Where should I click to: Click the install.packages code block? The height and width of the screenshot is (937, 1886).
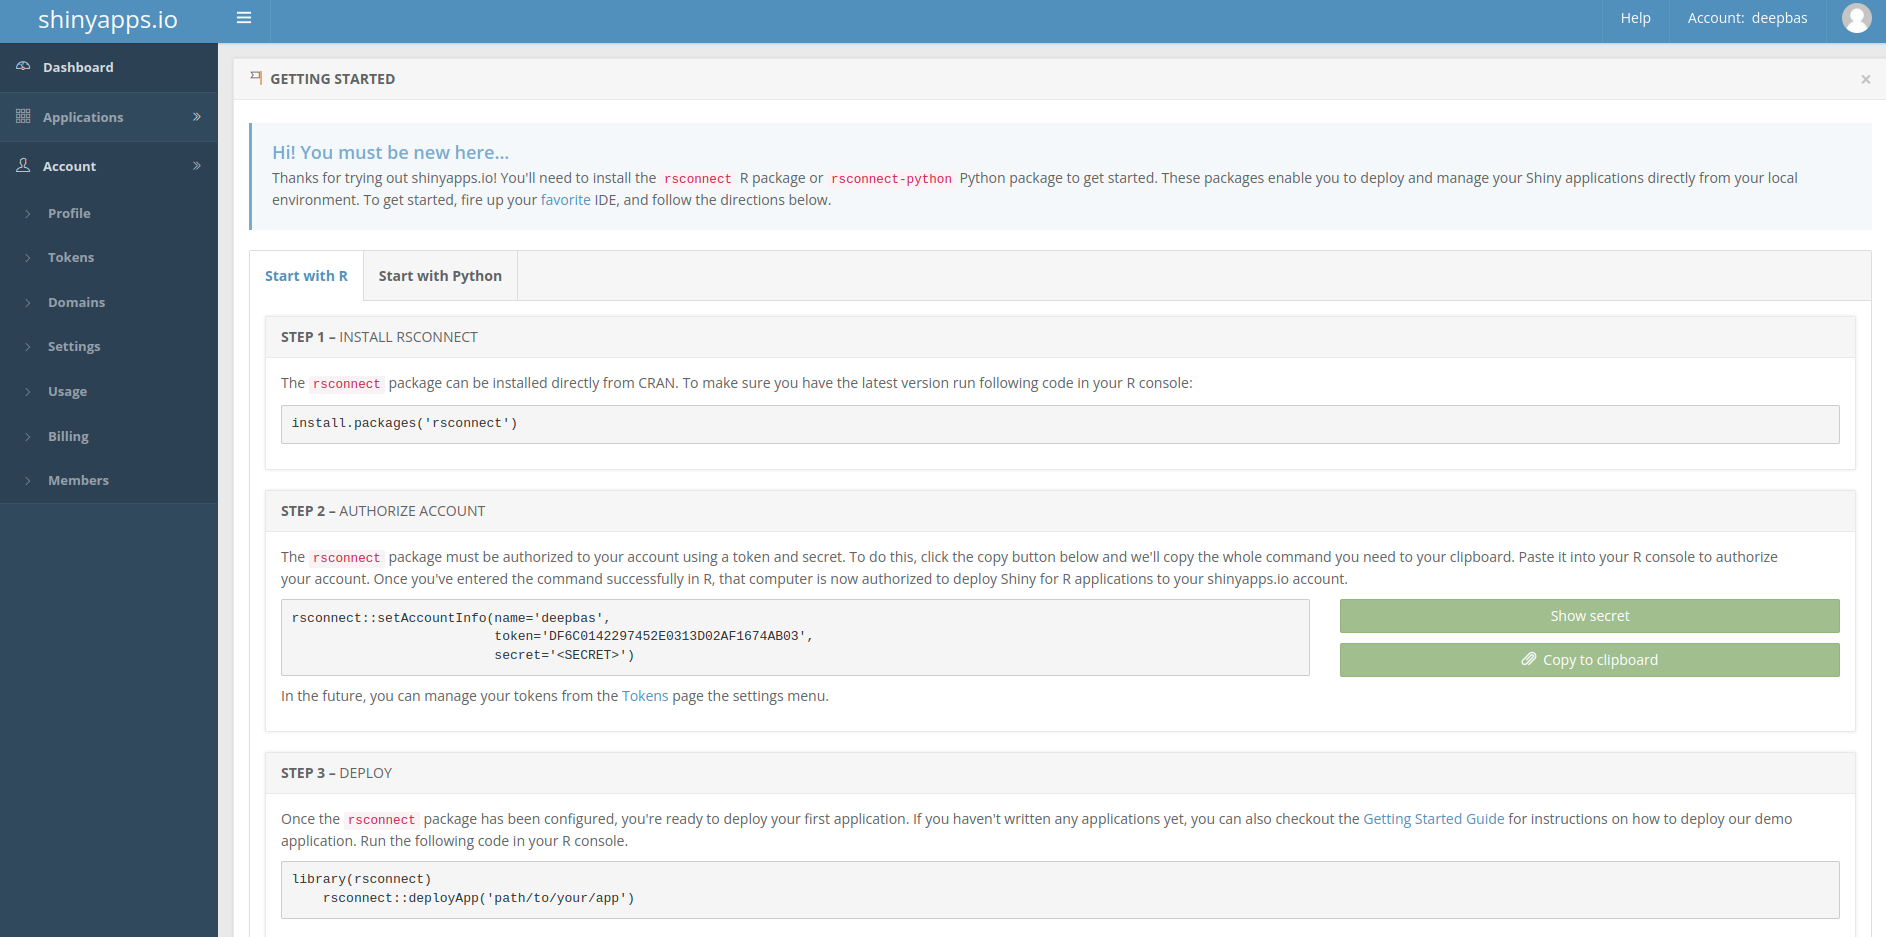1059,424
